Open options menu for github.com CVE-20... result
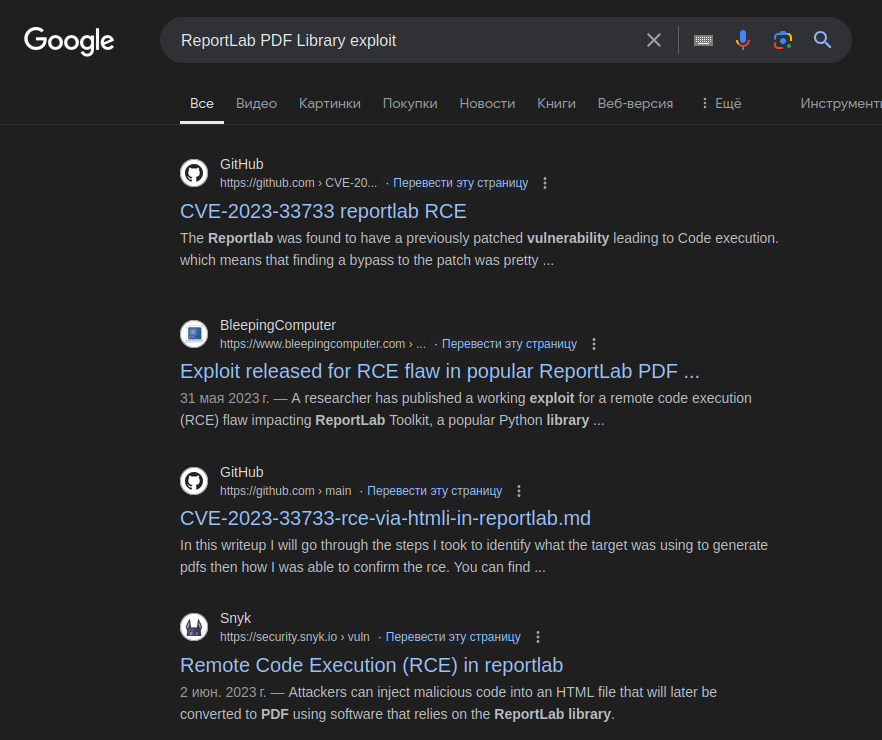 (x=544, y=183)
